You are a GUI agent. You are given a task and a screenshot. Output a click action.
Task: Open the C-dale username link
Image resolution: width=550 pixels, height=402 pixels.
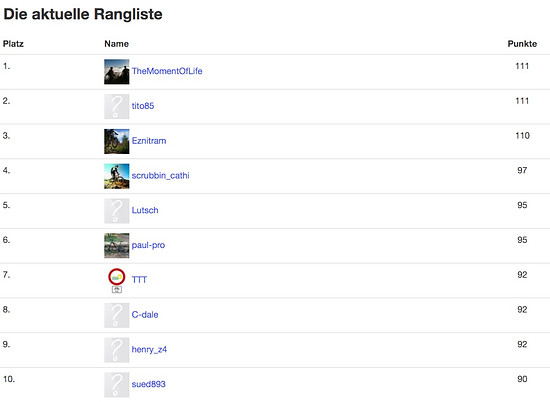tap(145, 314)
